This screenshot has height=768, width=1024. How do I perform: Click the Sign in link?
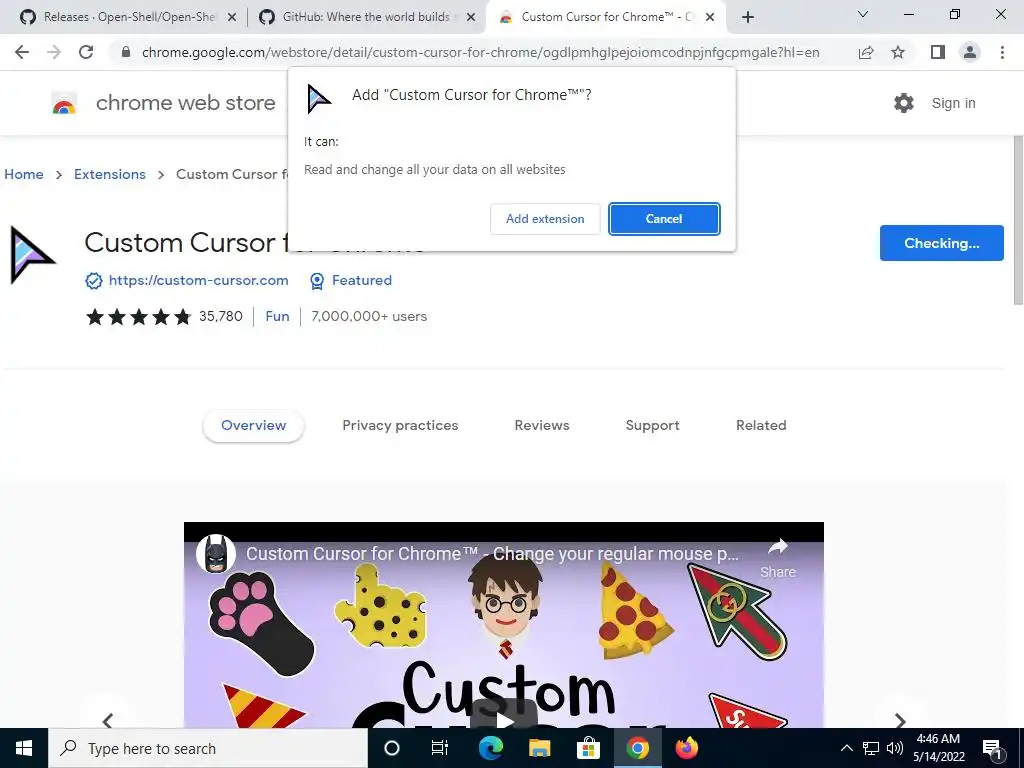[x=953, y=103]
